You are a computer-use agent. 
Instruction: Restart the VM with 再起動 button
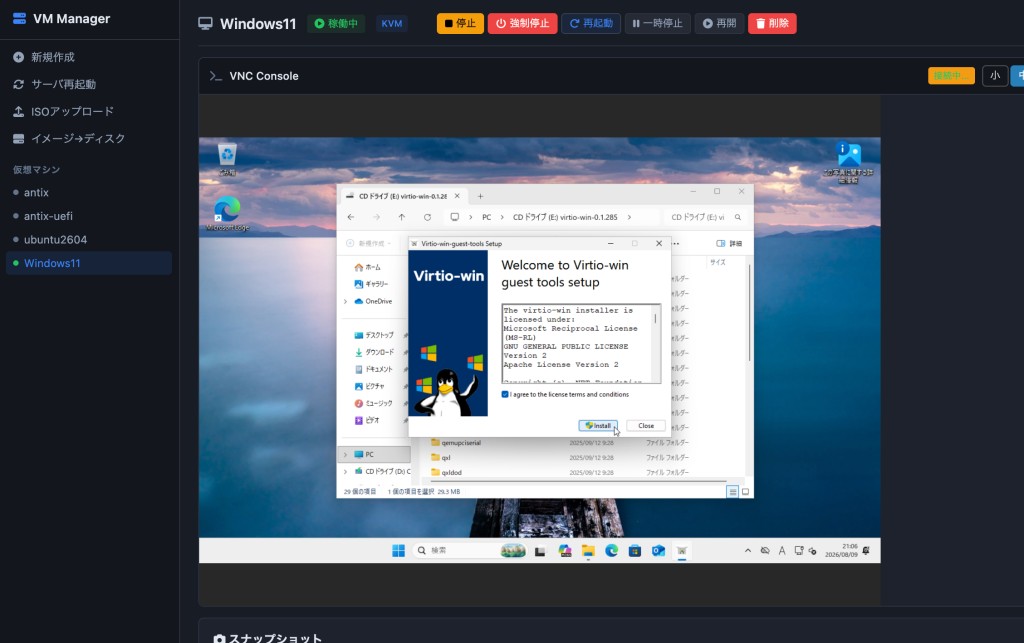pos(591,24)
